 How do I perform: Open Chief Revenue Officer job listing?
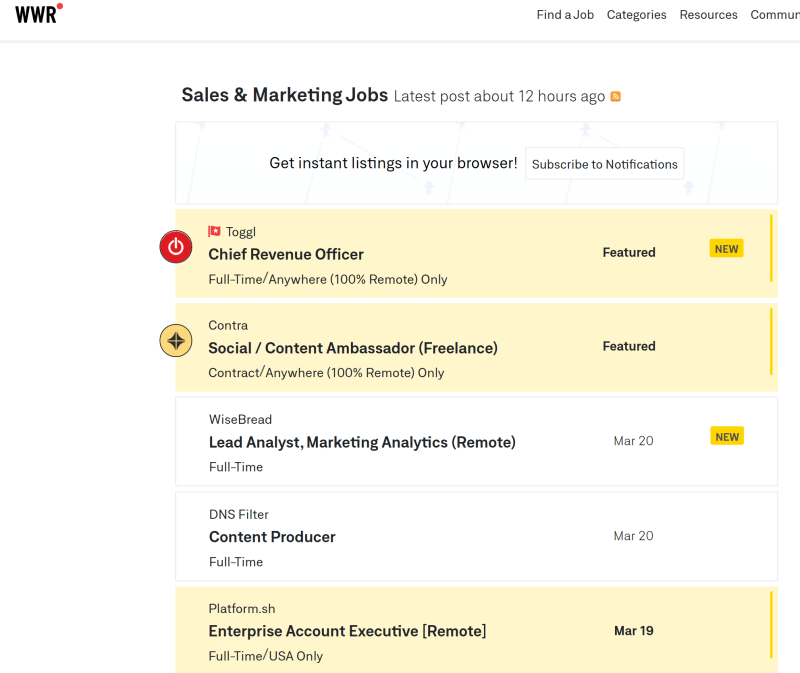coord(477,254)
